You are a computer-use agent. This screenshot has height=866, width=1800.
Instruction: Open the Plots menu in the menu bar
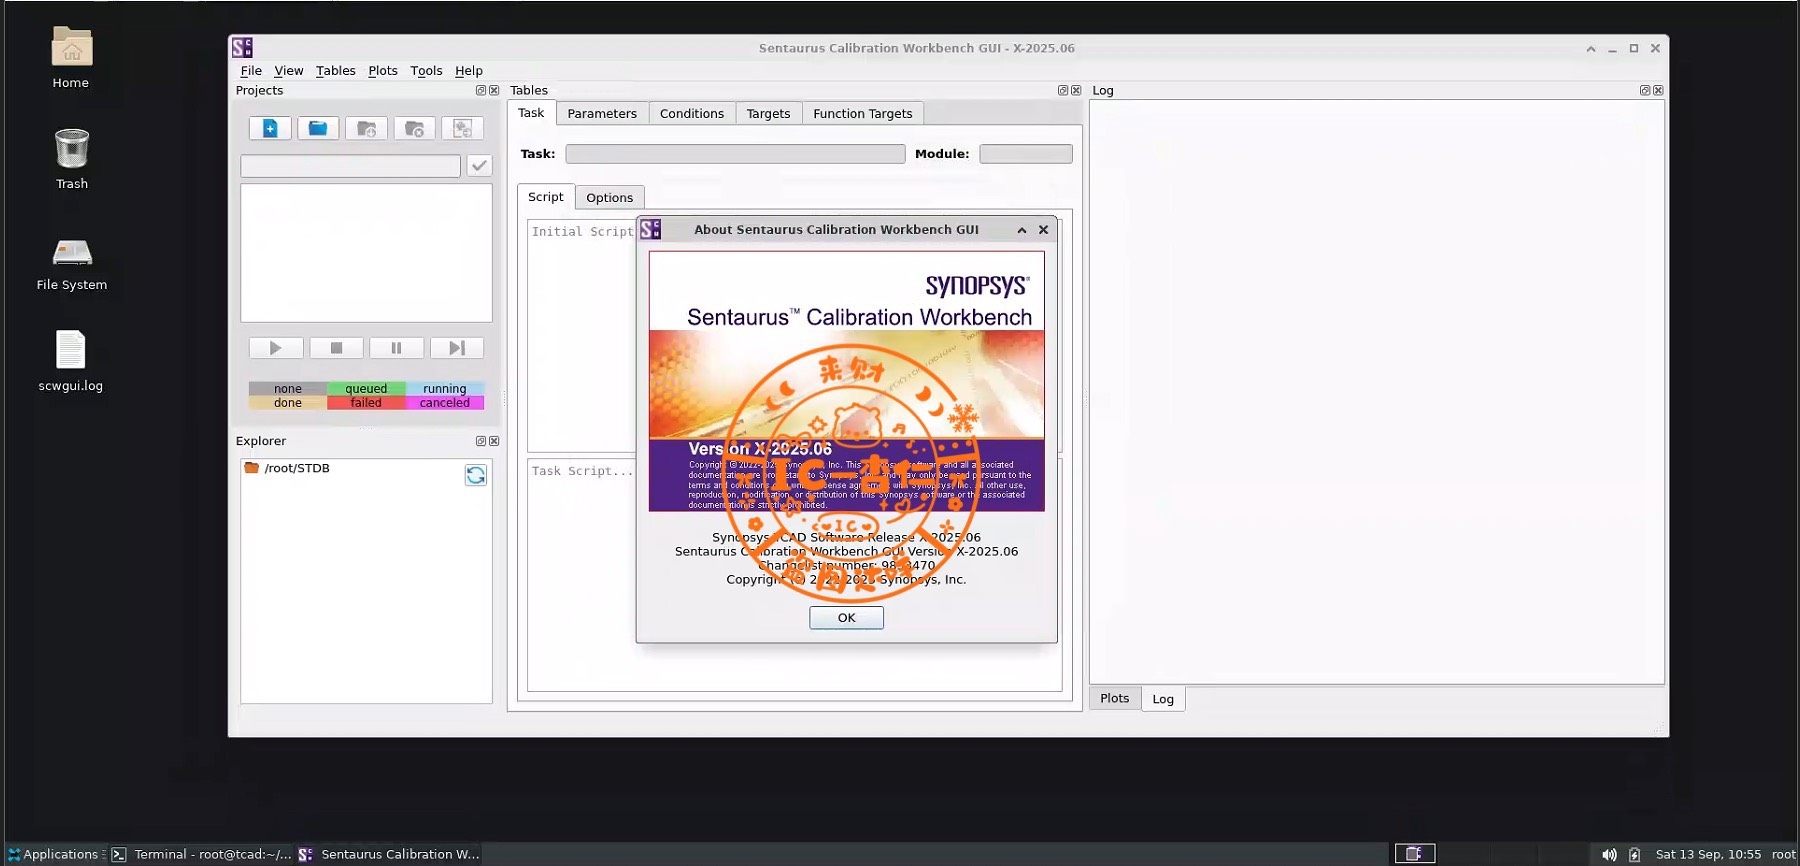click(383, 71)
